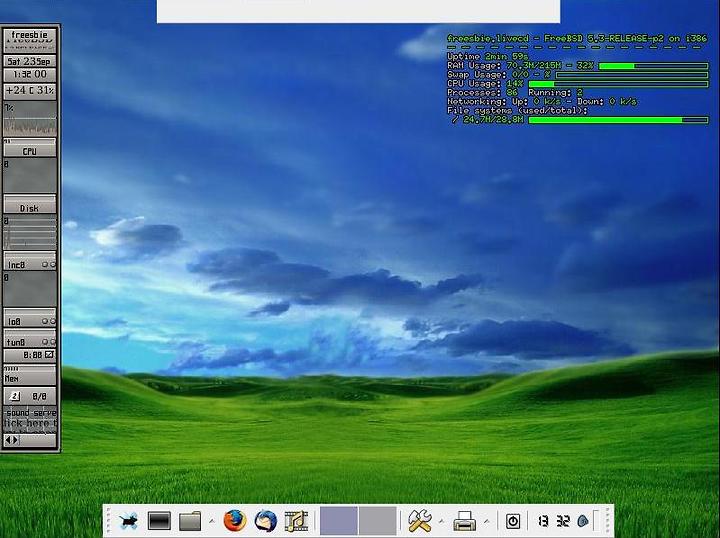Click the Processes 86 text
This screenshot has width=720, height=538.
[483, 92]
